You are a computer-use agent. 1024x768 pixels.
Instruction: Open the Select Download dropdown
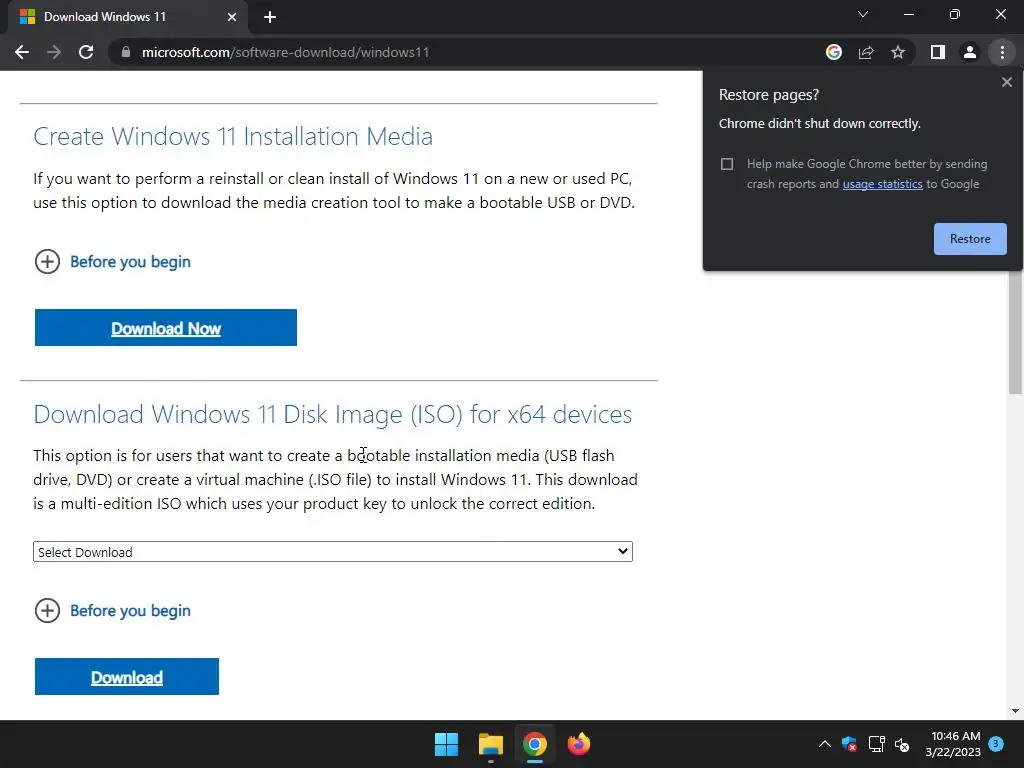click(333, 552)
